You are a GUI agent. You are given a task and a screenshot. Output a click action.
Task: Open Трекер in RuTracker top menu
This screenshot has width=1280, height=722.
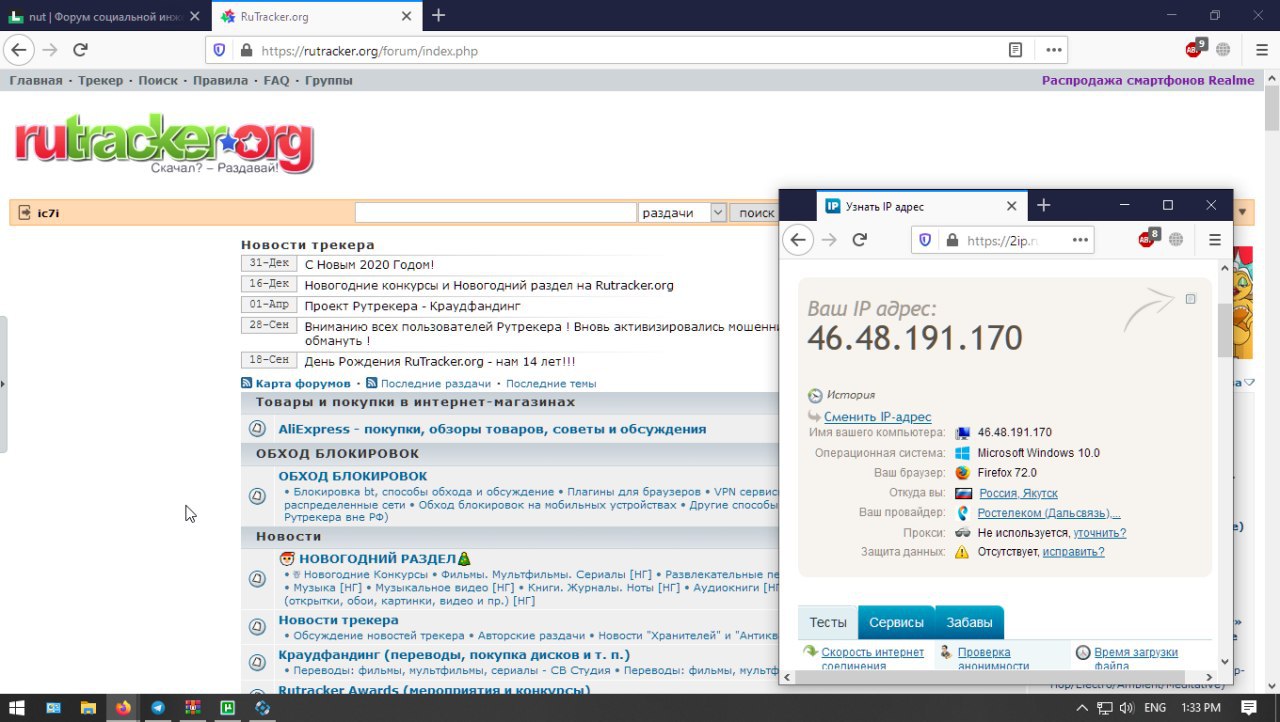click(100, 80)
